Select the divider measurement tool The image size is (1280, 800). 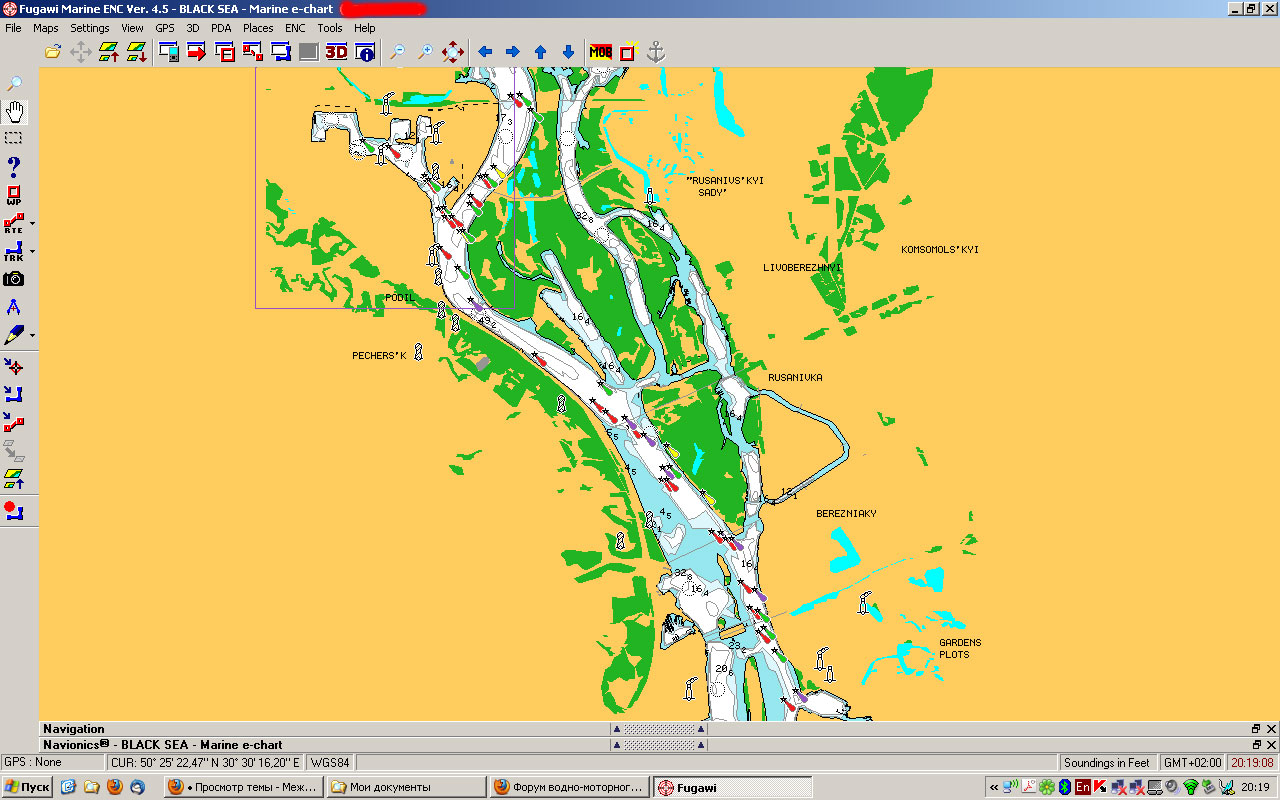point(14,307)
